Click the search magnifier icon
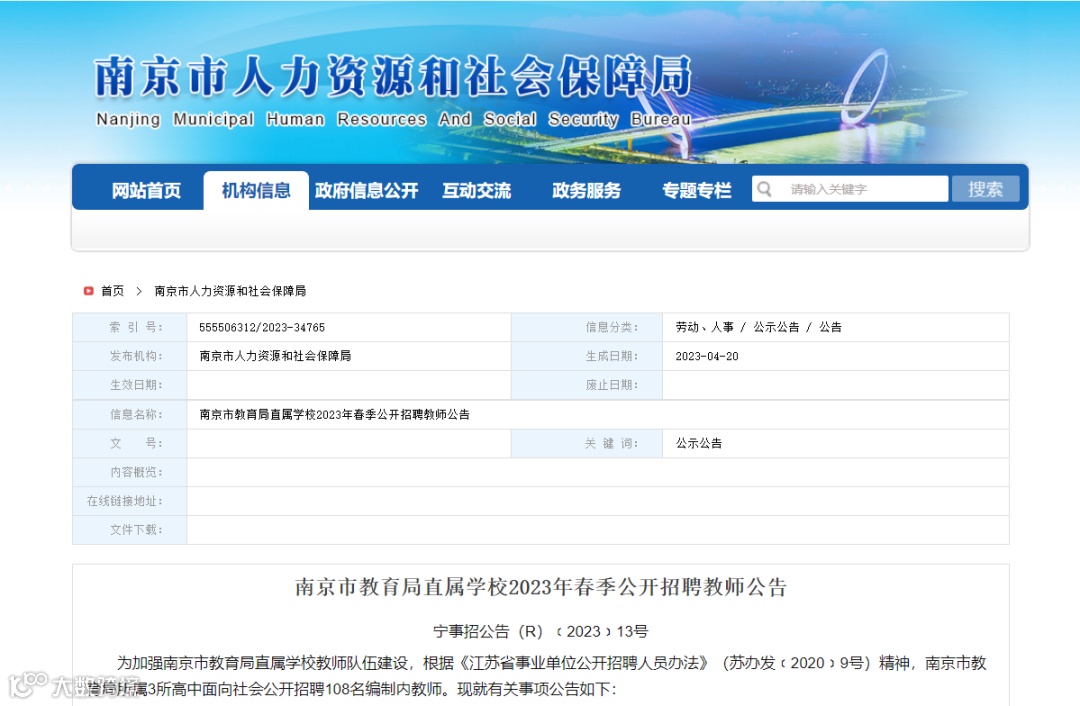This screenshot has height=706, width=1080. click(764, 189)
